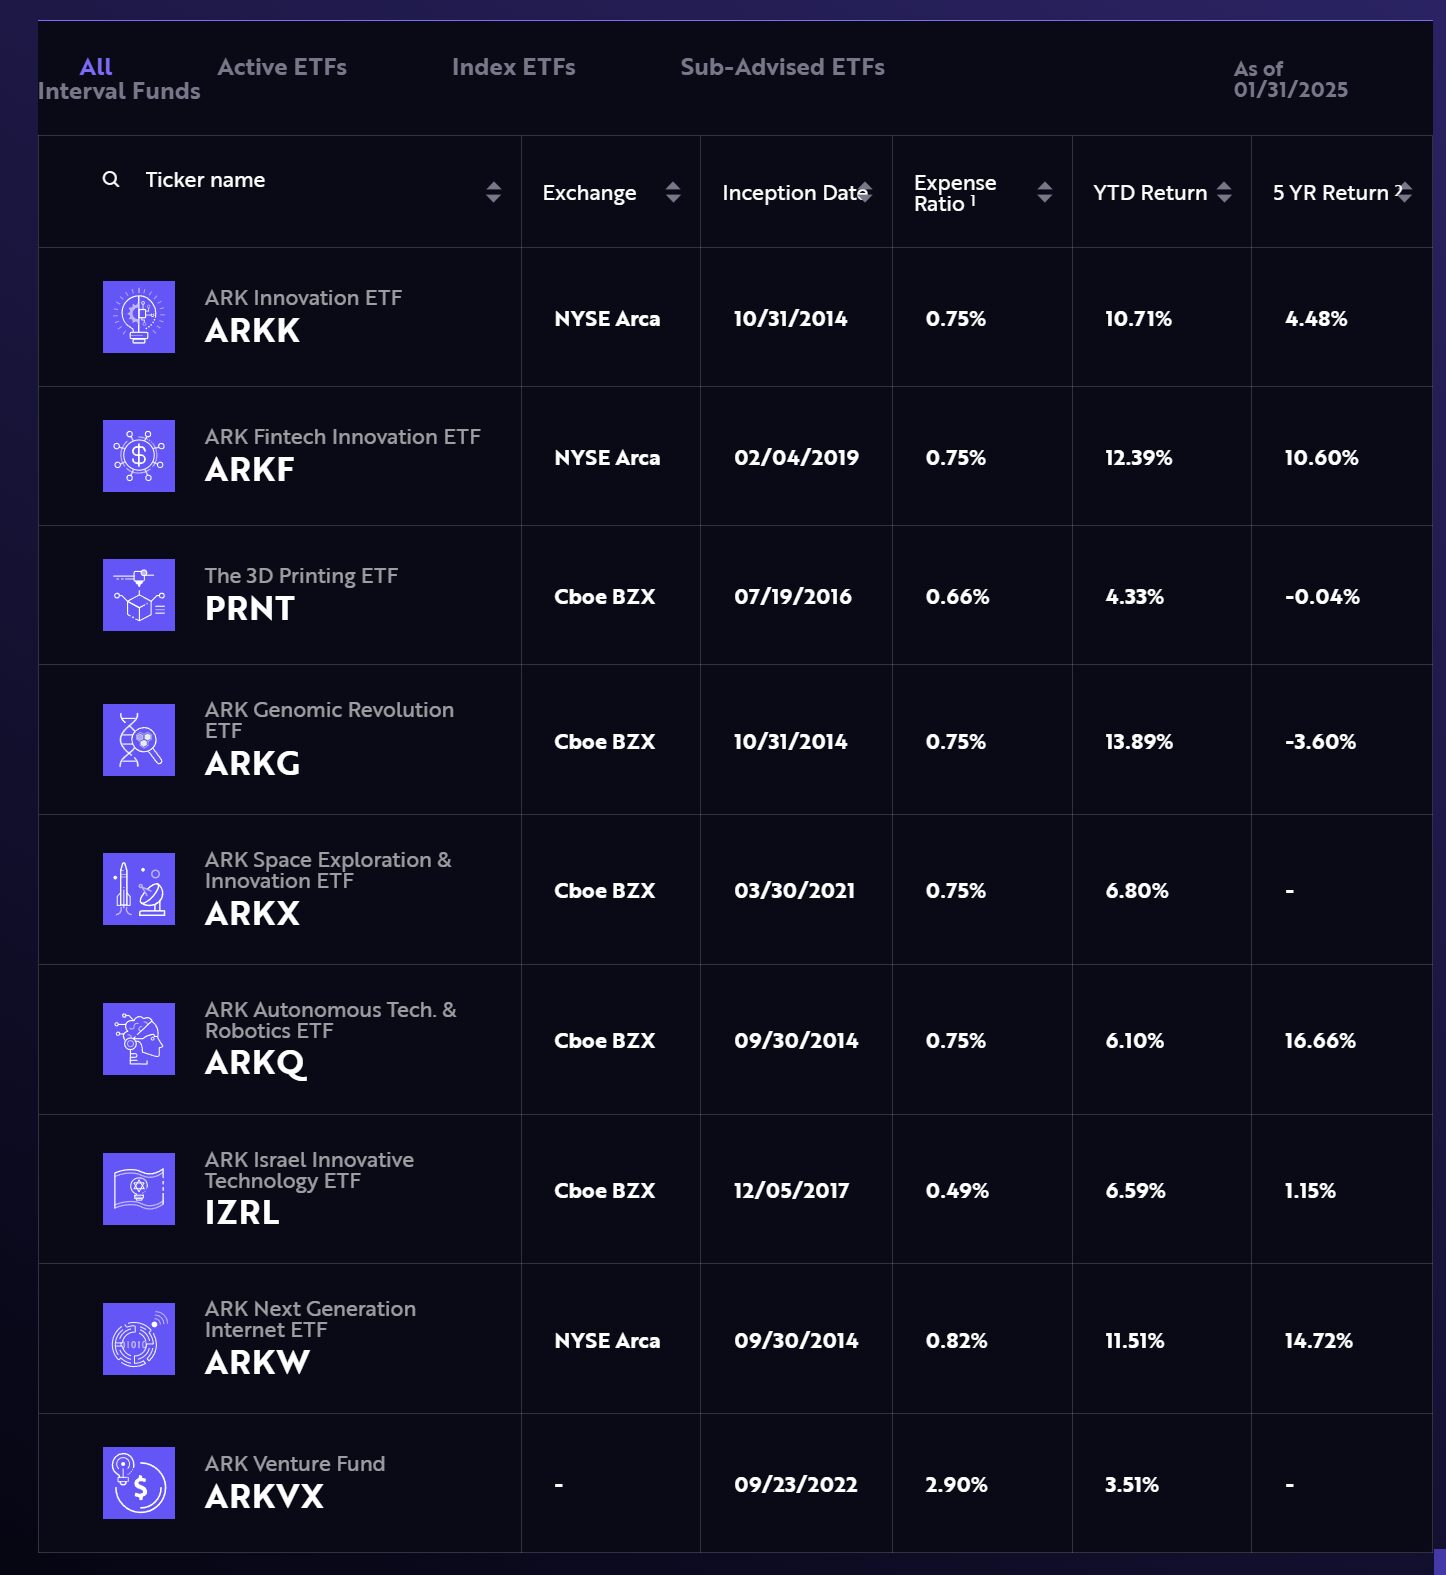View the Sub-Advised ETFs tab

point(782,67)
